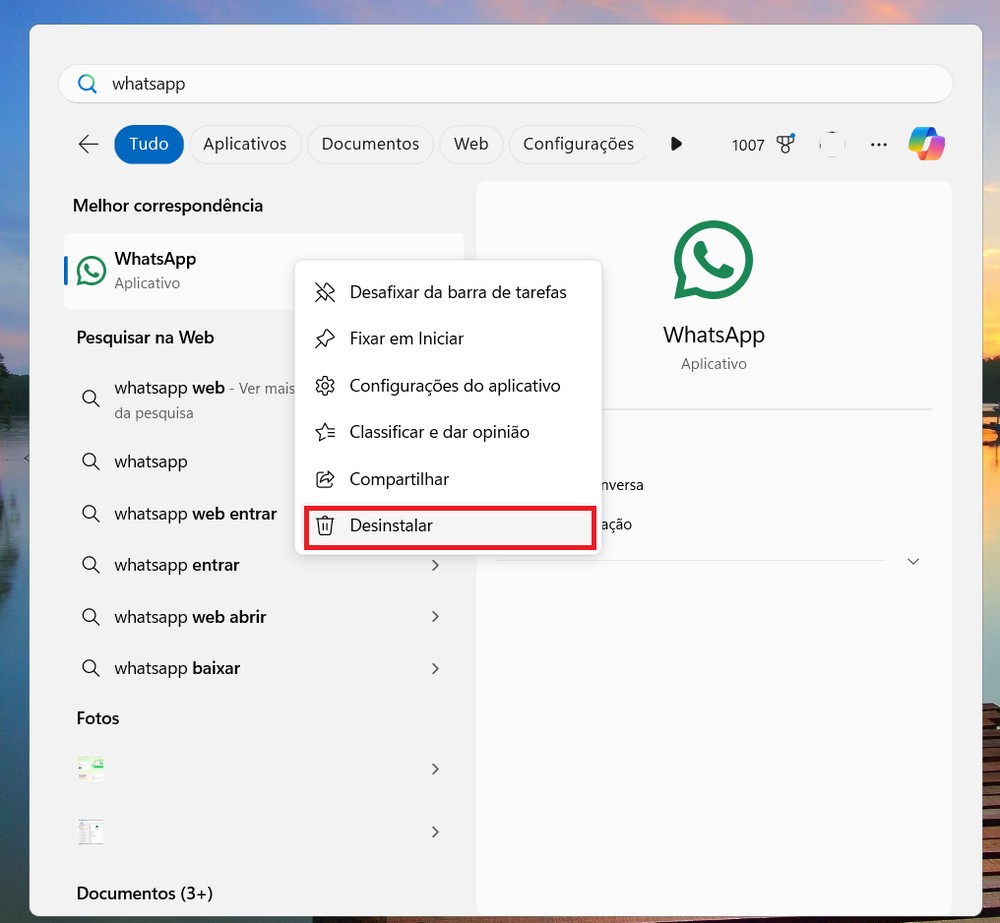The height and width of the screenshot is (923, 1000).
Task: Select Compartilhar from the context menu
Action: [448, 479]
